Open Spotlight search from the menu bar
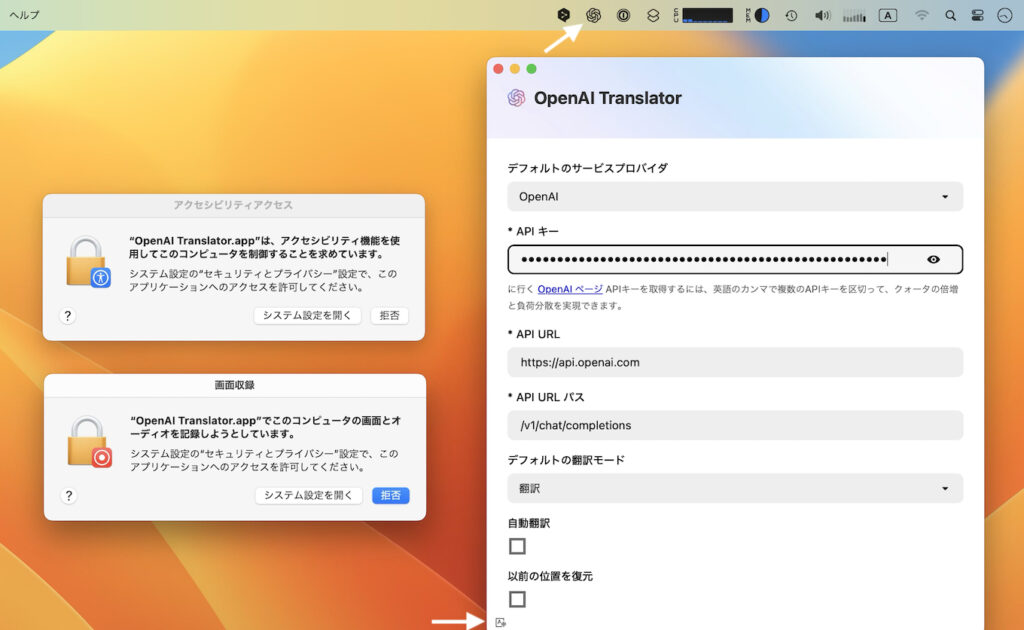The image size is (1024, 630). (x=950, y=15)
